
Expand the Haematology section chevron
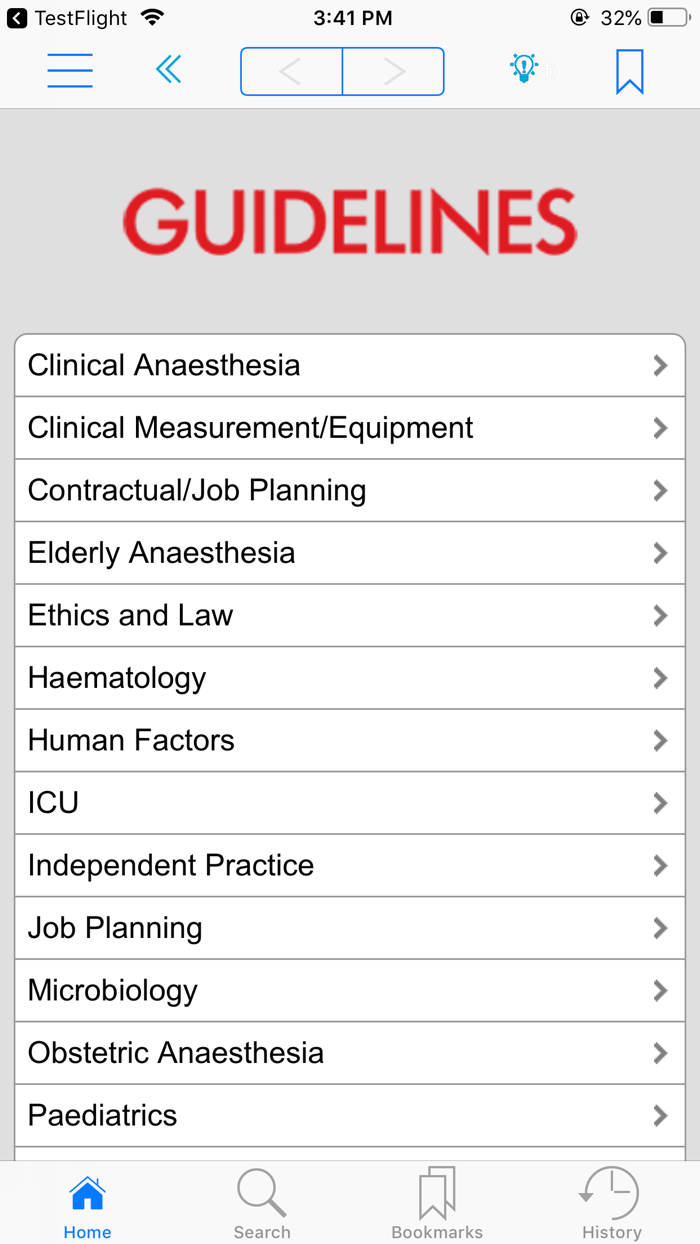pyautogui.click(x=659, y=677)
